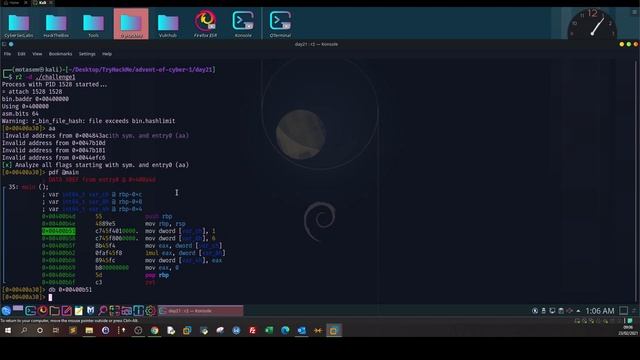Open the Tools desktop folder
Image resolution: width=640 pixels, height=360 pixels.
(93, 25)
